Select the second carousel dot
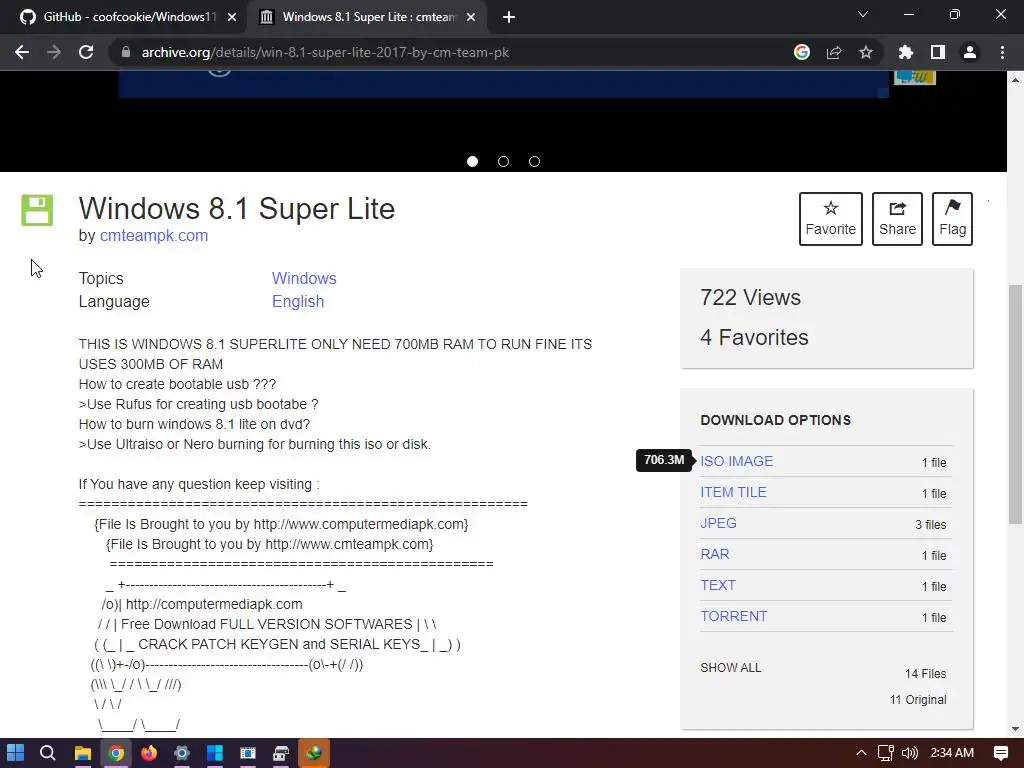1024x768 pixels. pyautogui.click(x=504, y=161)
